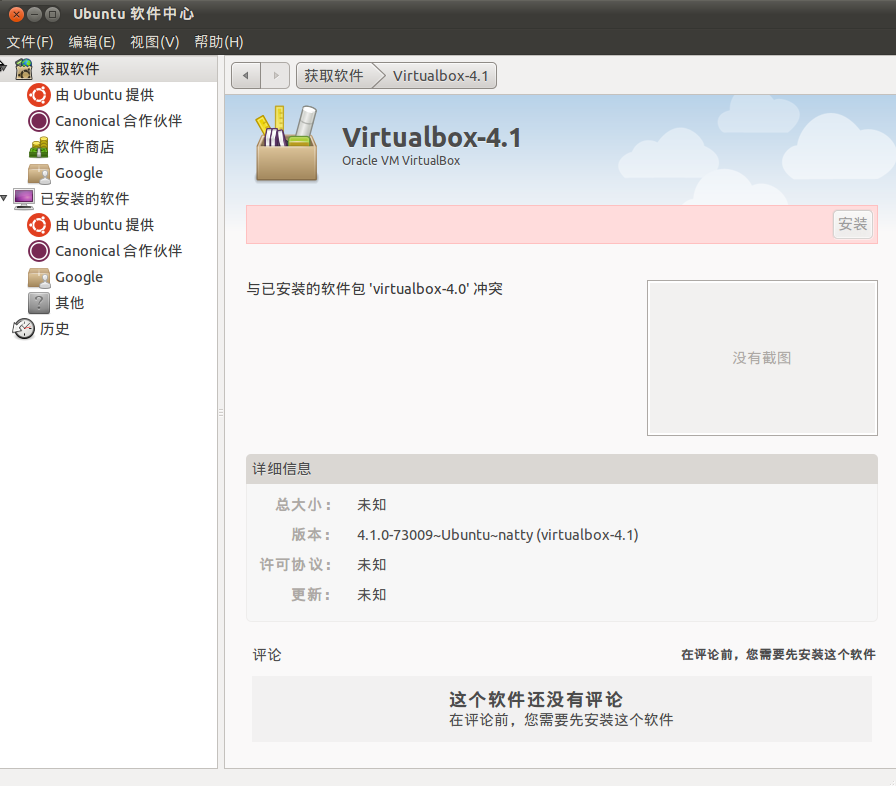896x786 pixels.
Task: Click the conflict message about virtualbox-4.0
Action: (x=375, y=288)
